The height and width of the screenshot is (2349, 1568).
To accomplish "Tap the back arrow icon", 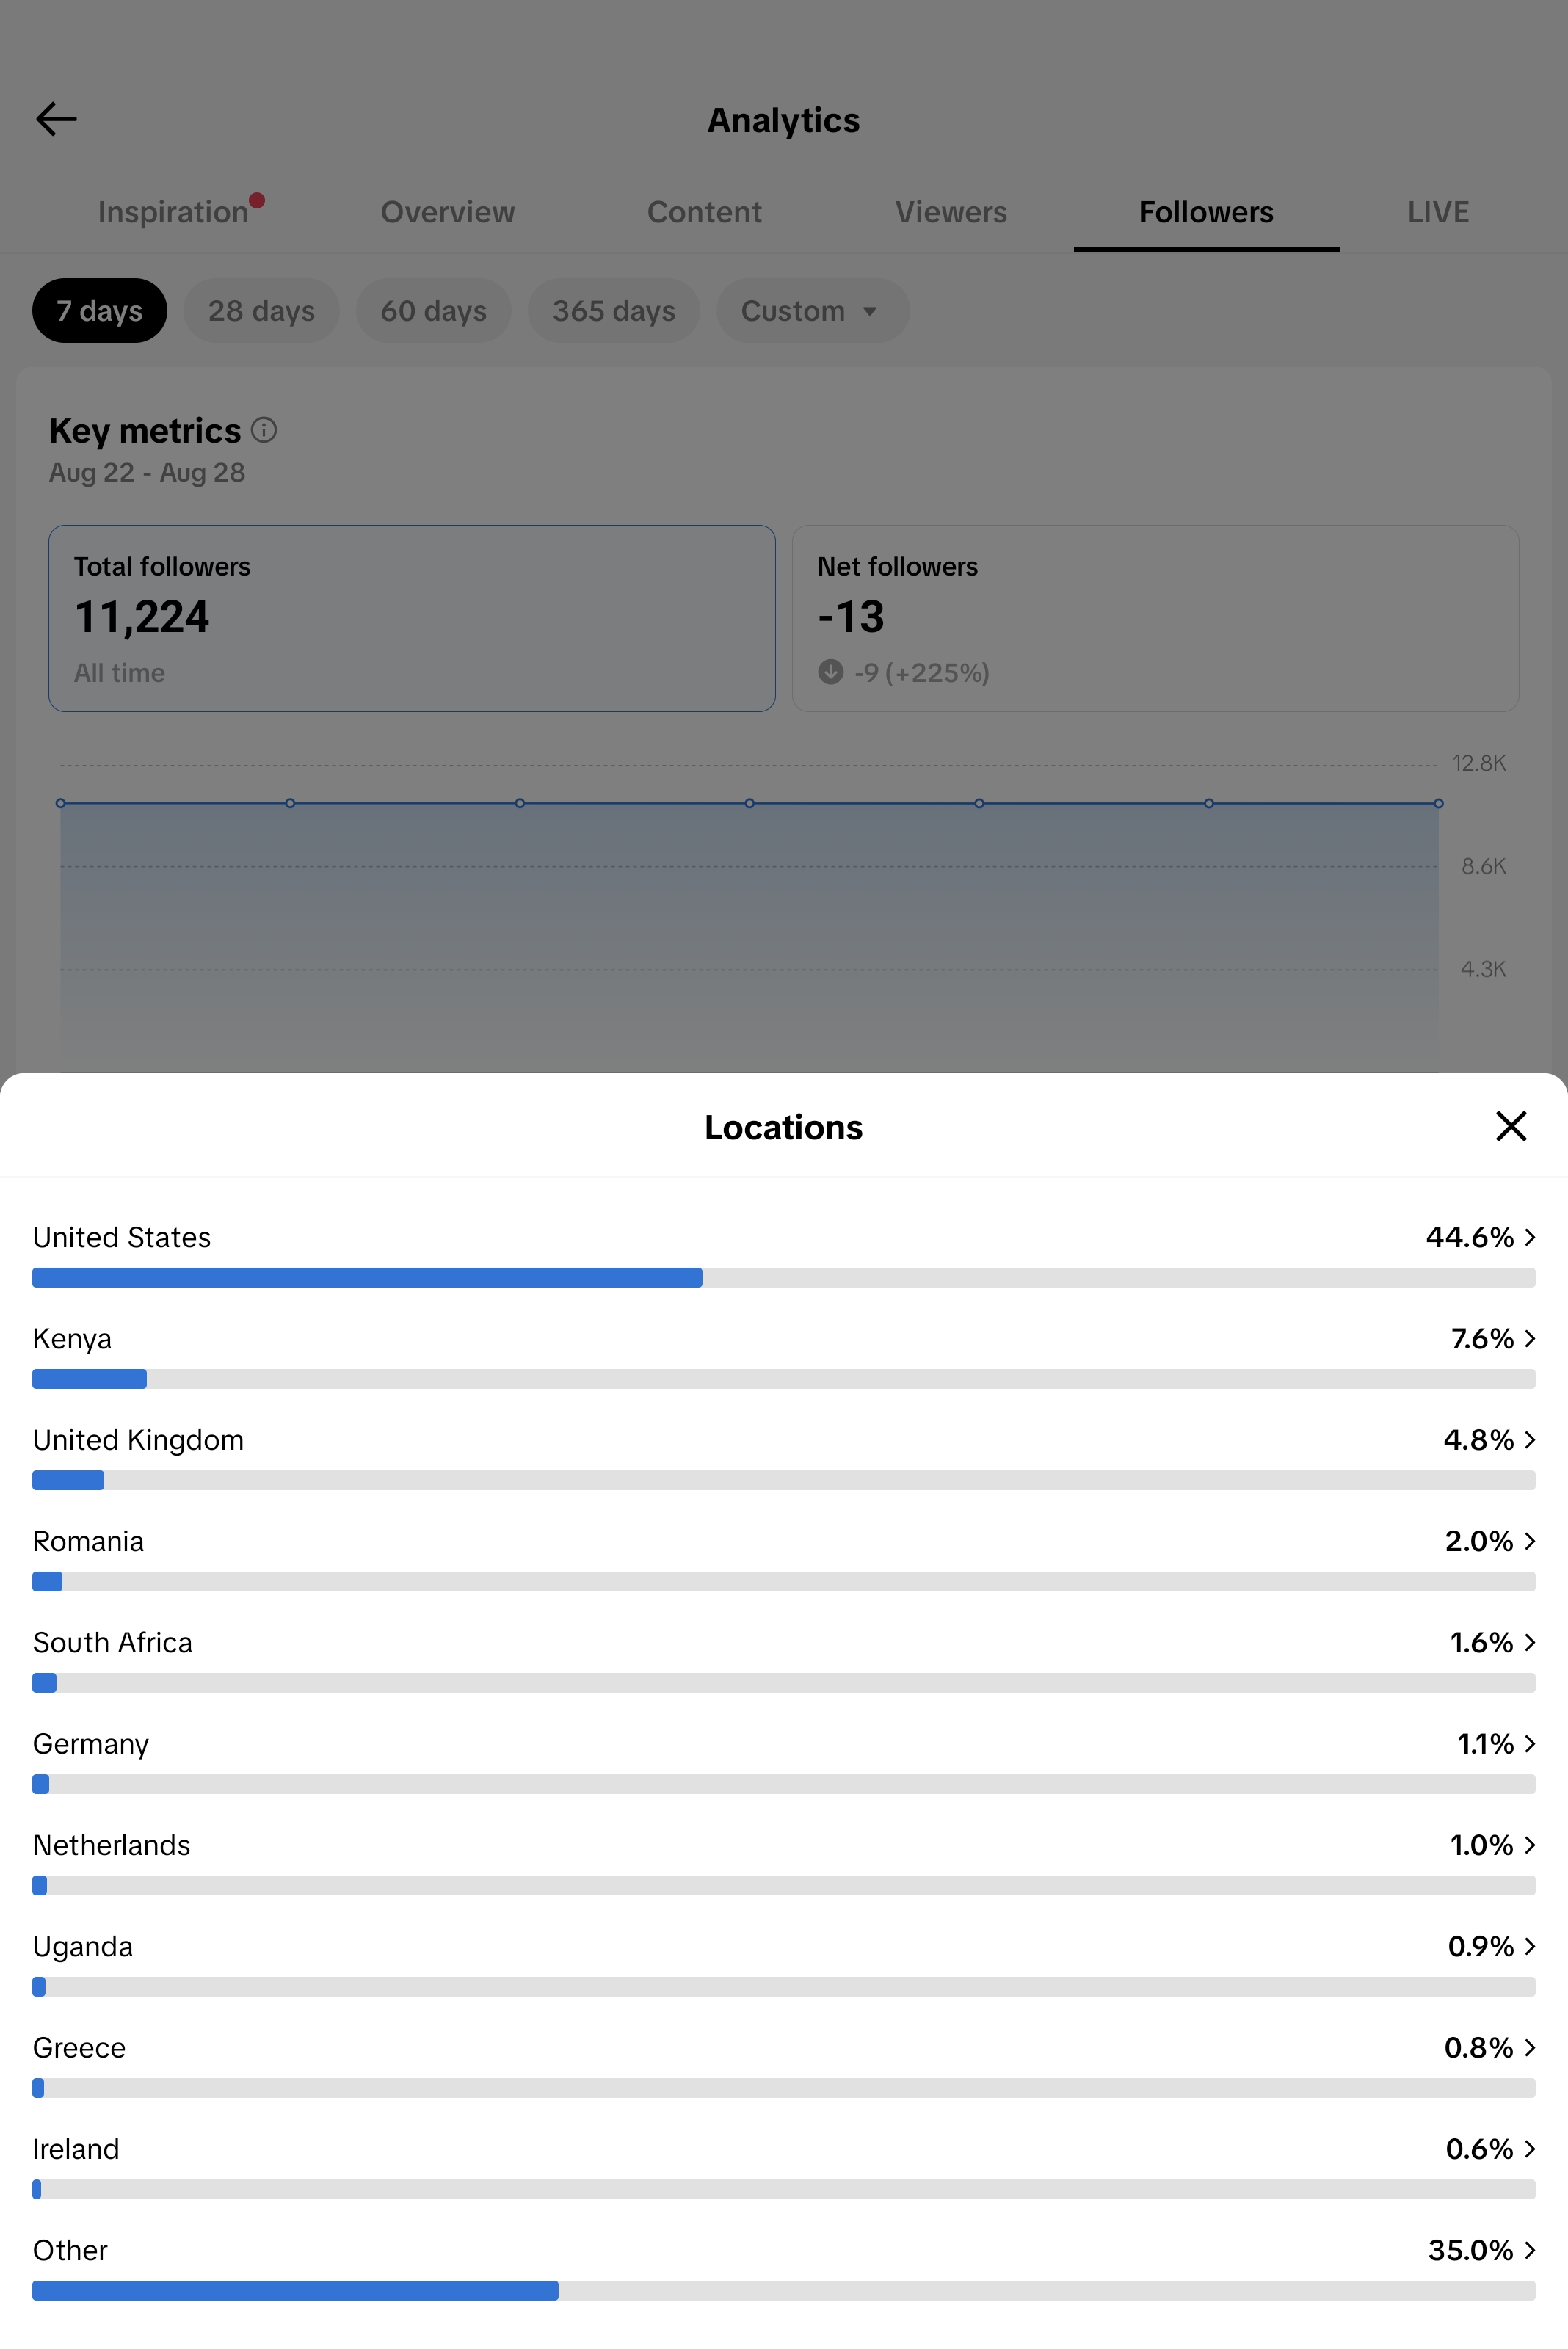I will pos(56,119).
